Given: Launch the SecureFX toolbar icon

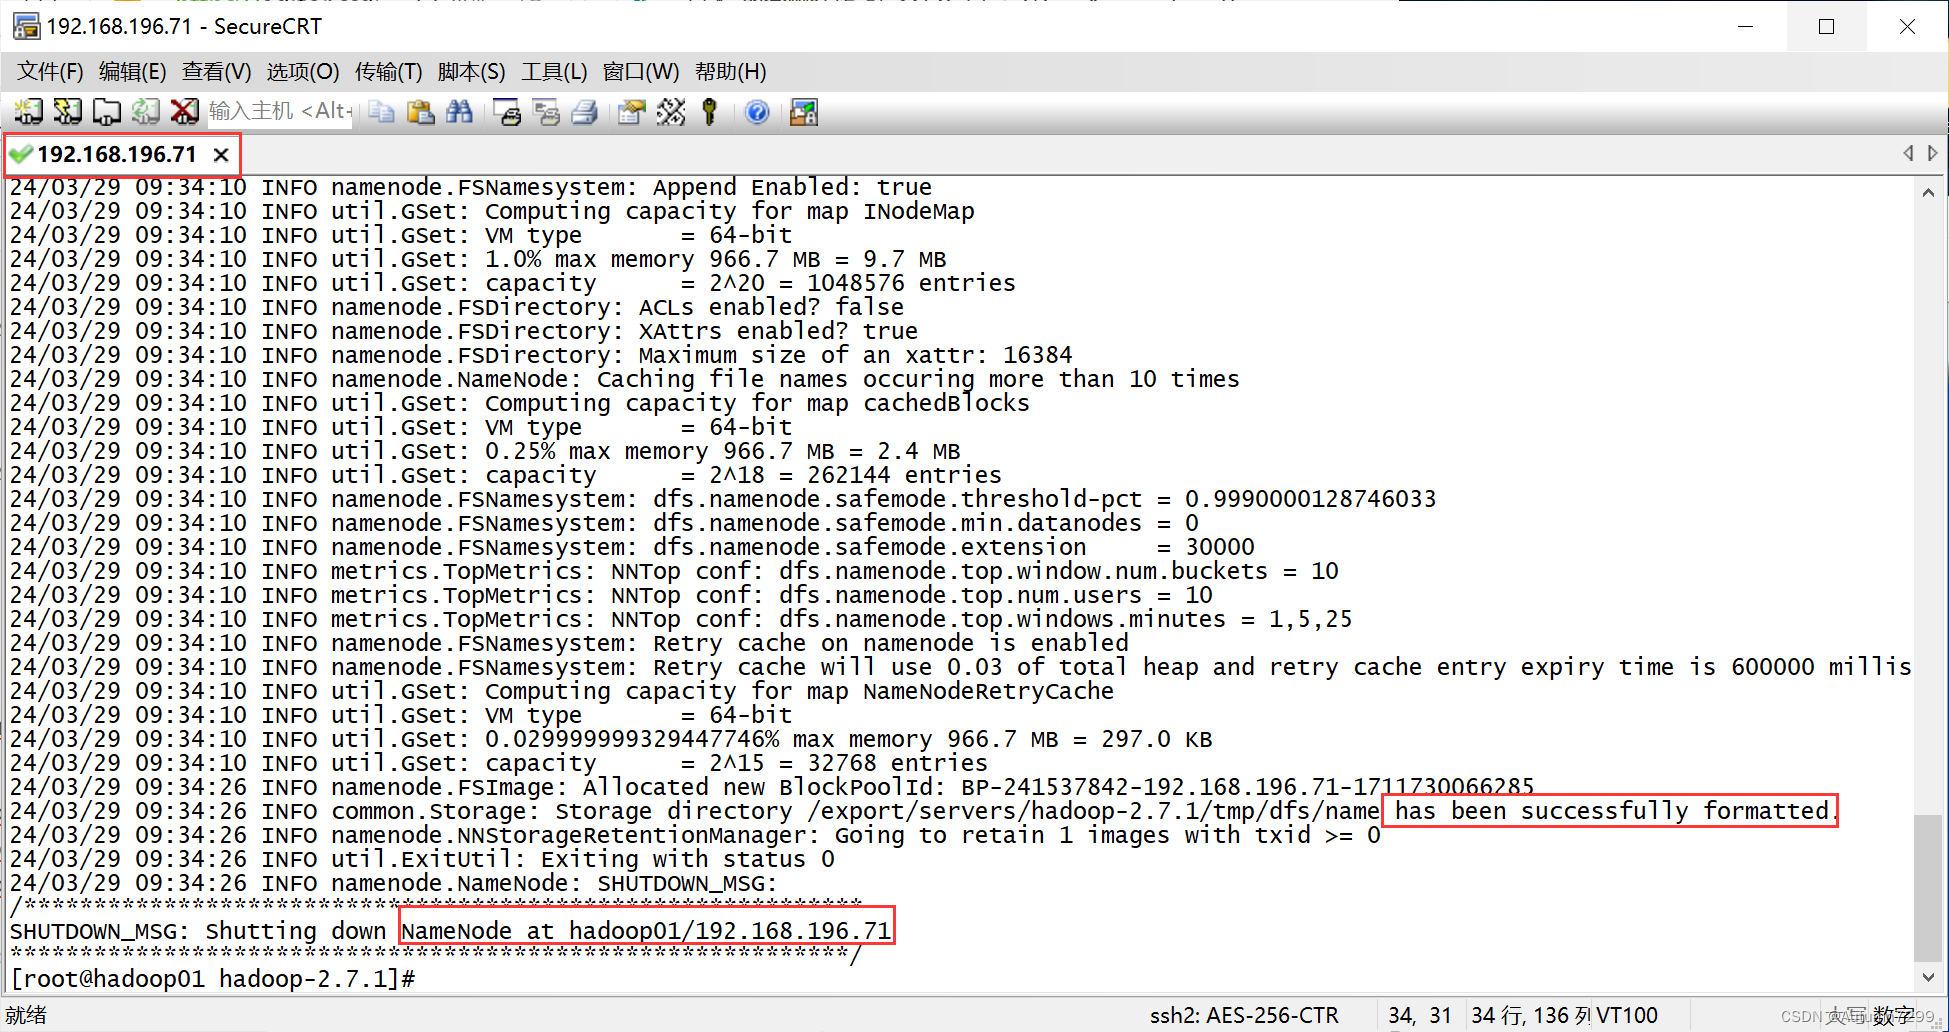Looking at the screenshot, I should pos(804,111).
